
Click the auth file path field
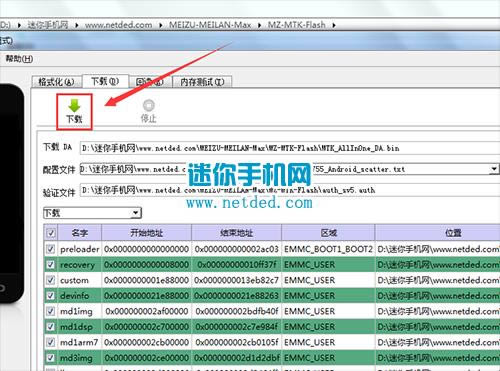click(290, 190)
